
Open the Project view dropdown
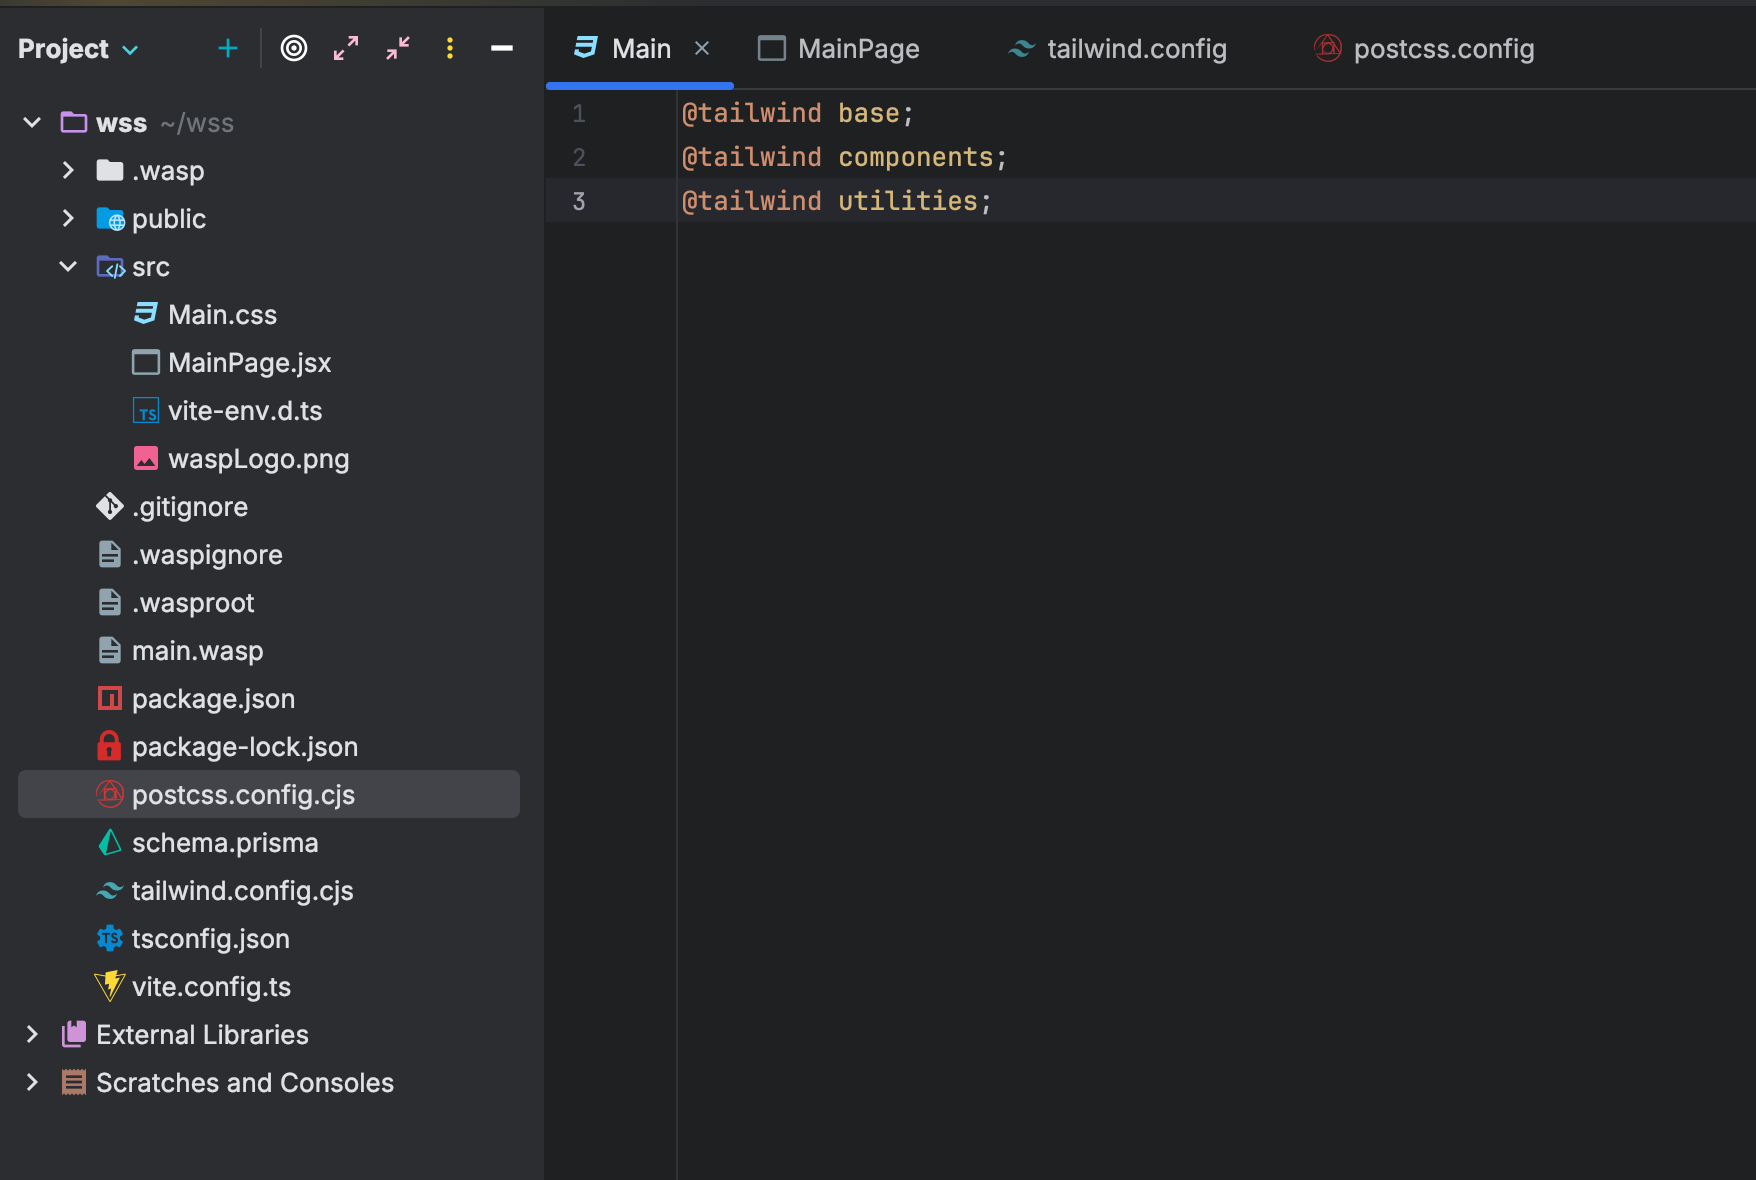[78, 49]
